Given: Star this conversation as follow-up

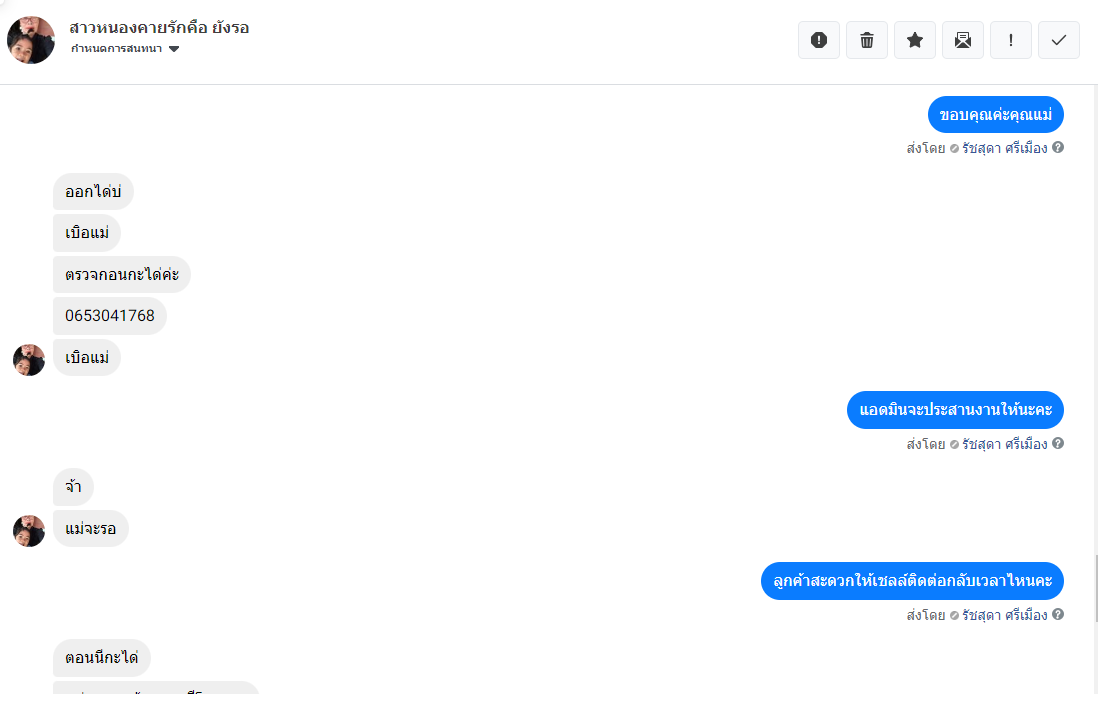Looking at the screenshot, I should 915,40.
